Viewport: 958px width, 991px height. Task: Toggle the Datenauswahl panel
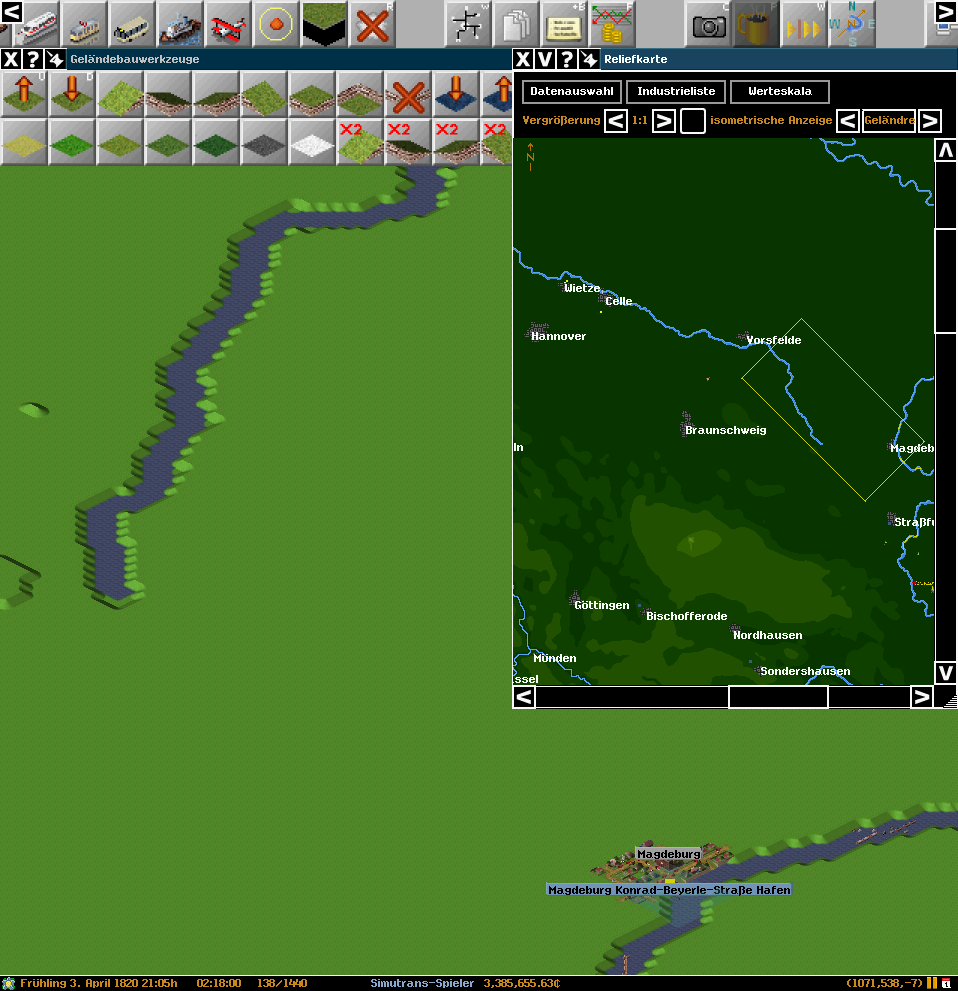[571, 92]
